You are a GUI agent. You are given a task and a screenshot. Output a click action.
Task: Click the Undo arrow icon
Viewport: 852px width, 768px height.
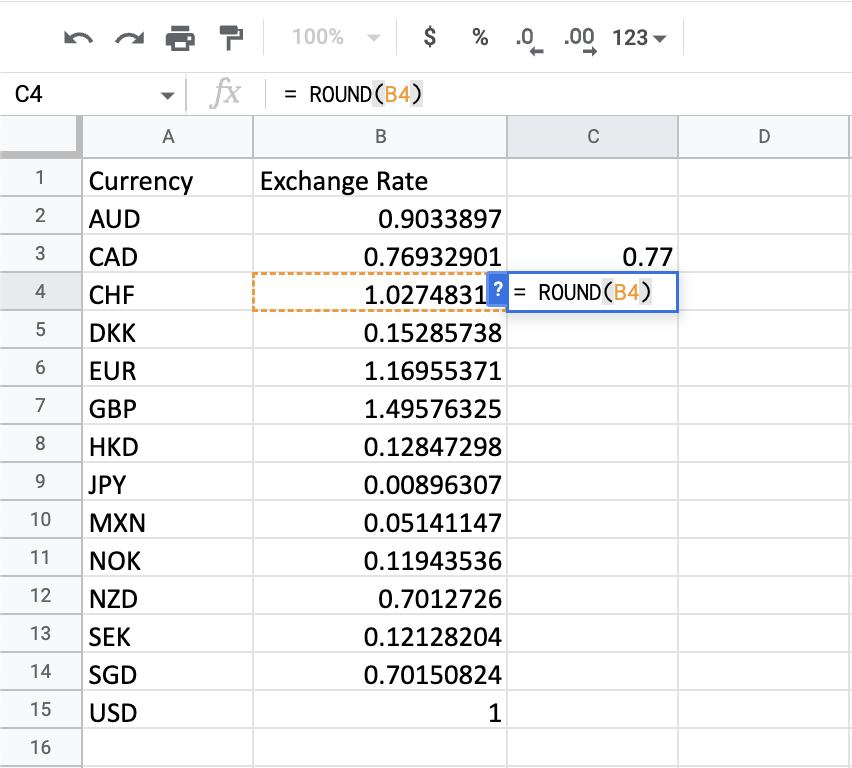(78, 39)
